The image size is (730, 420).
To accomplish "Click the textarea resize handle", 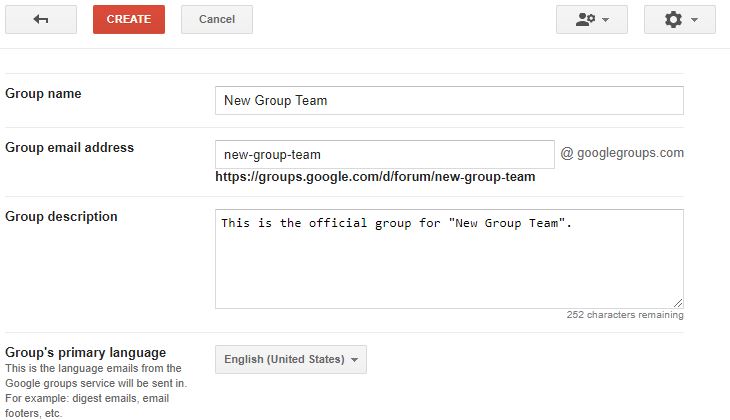I will [678, 303].
